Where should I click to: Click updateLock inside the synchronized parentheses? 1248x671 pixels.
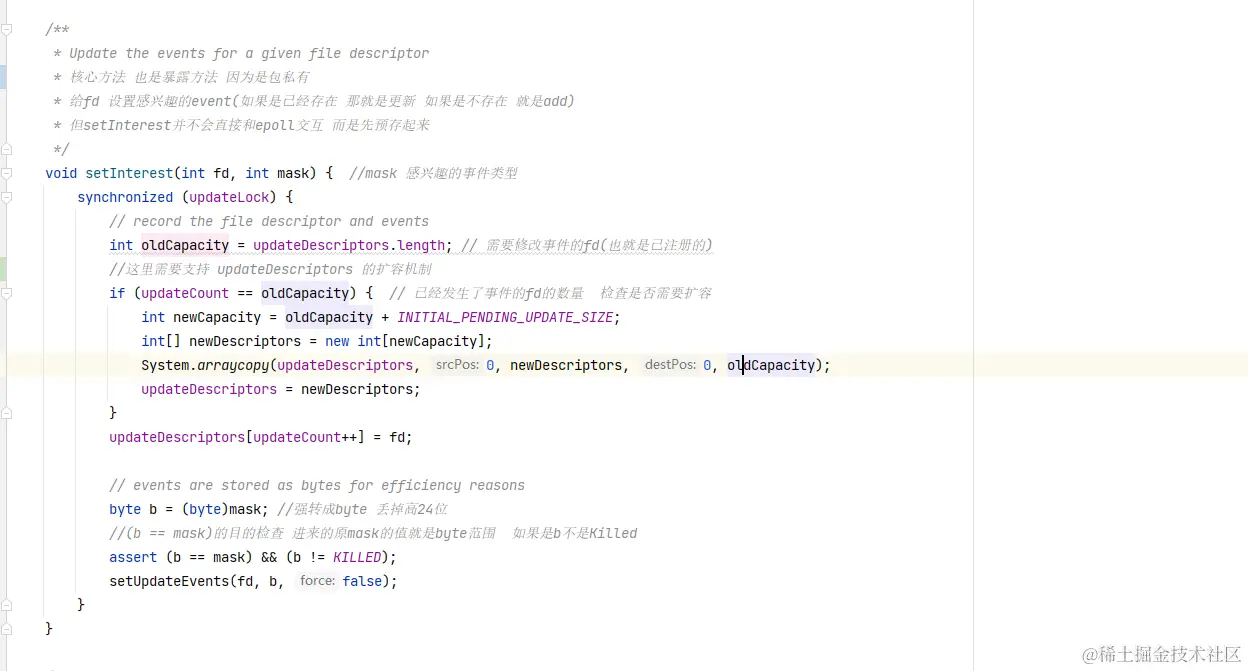[229, 197]
